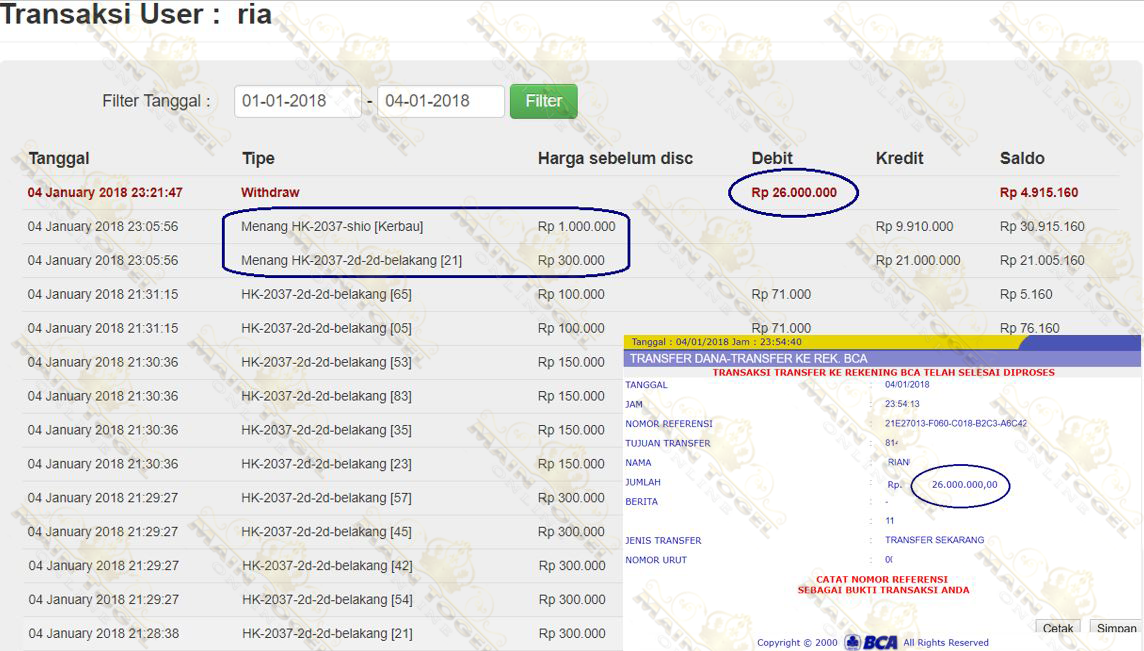The image size is (1144, 651).
Task: Click the Debit column header
Action: tap(772, 158)
